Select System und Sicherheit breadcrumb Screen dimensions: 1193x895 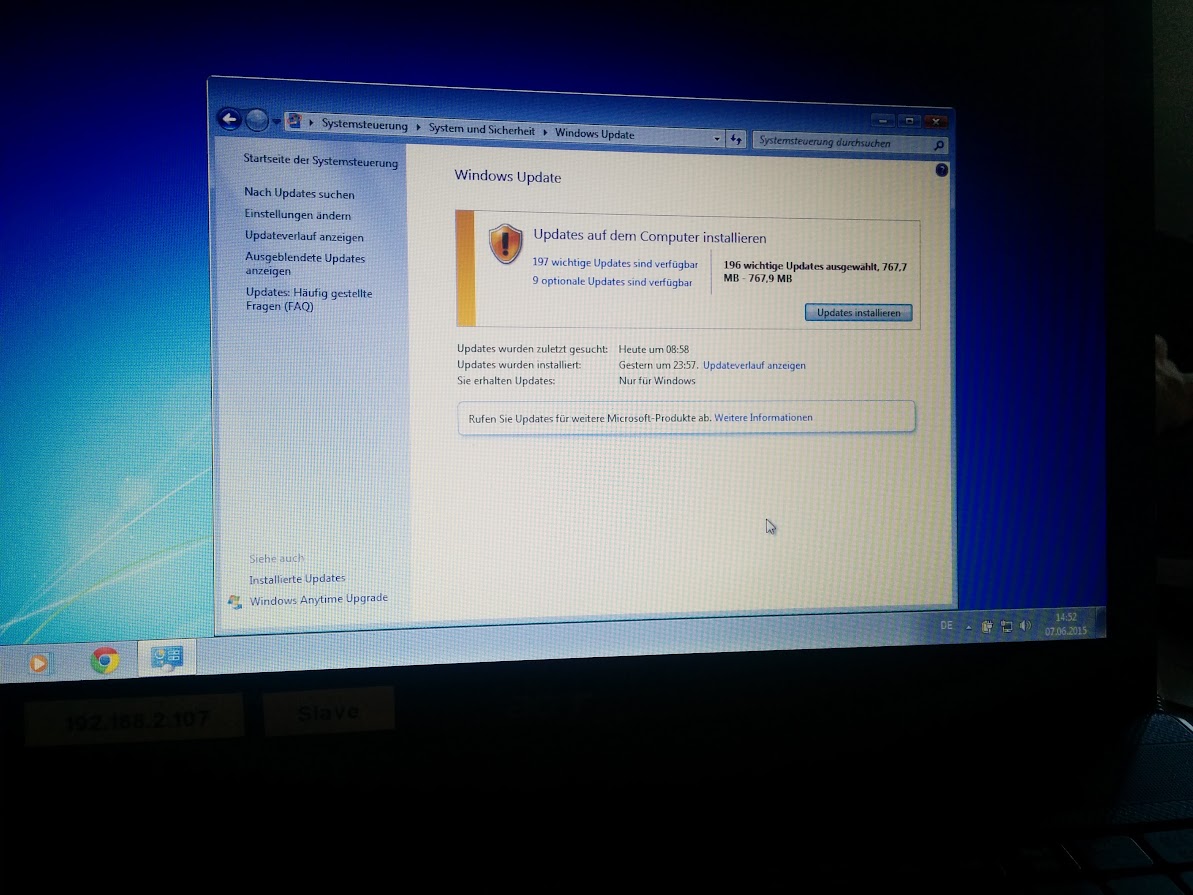(x=481, y=129)
